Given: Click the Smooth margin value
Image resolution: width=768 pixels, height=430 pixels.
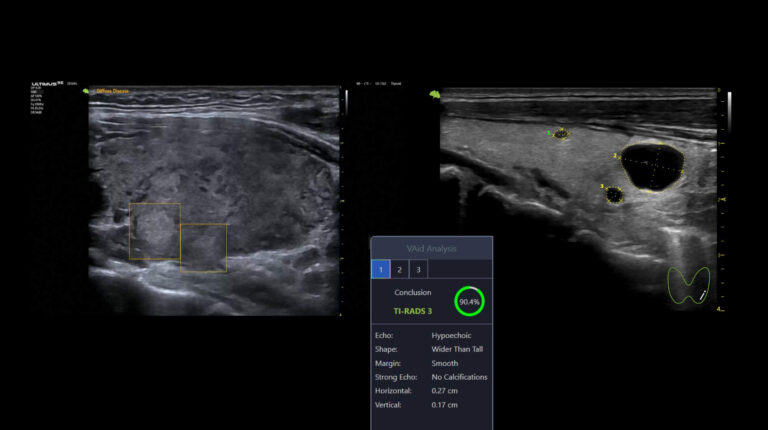Looking at the screenshot, I should [445, 363].
